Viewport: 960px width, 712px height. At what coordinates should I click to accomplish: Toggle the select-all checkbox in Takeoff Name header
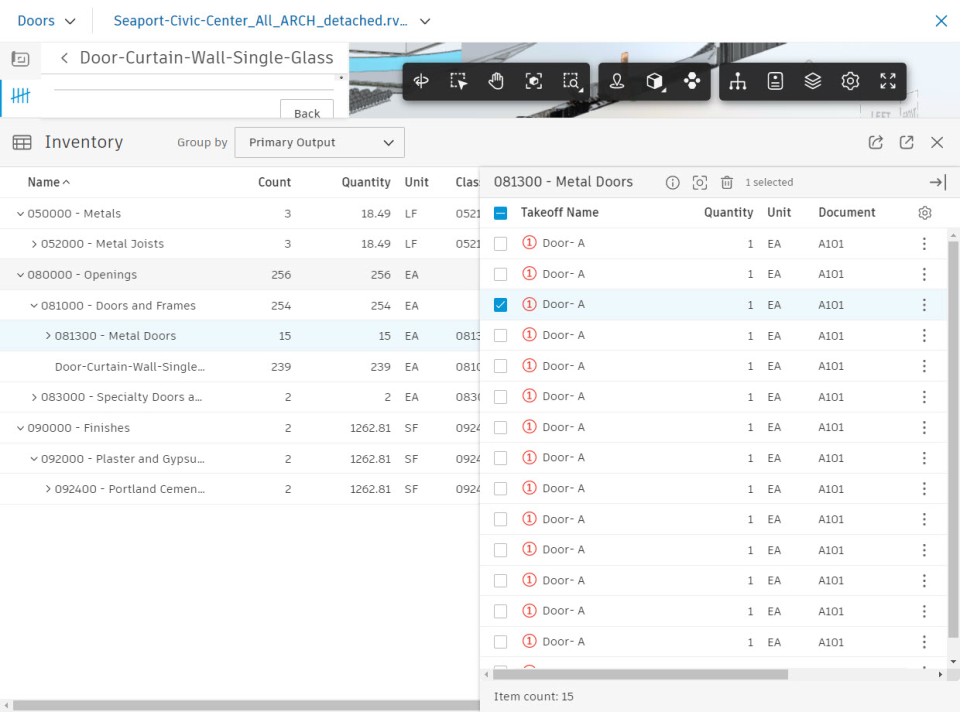coord(500,212)
